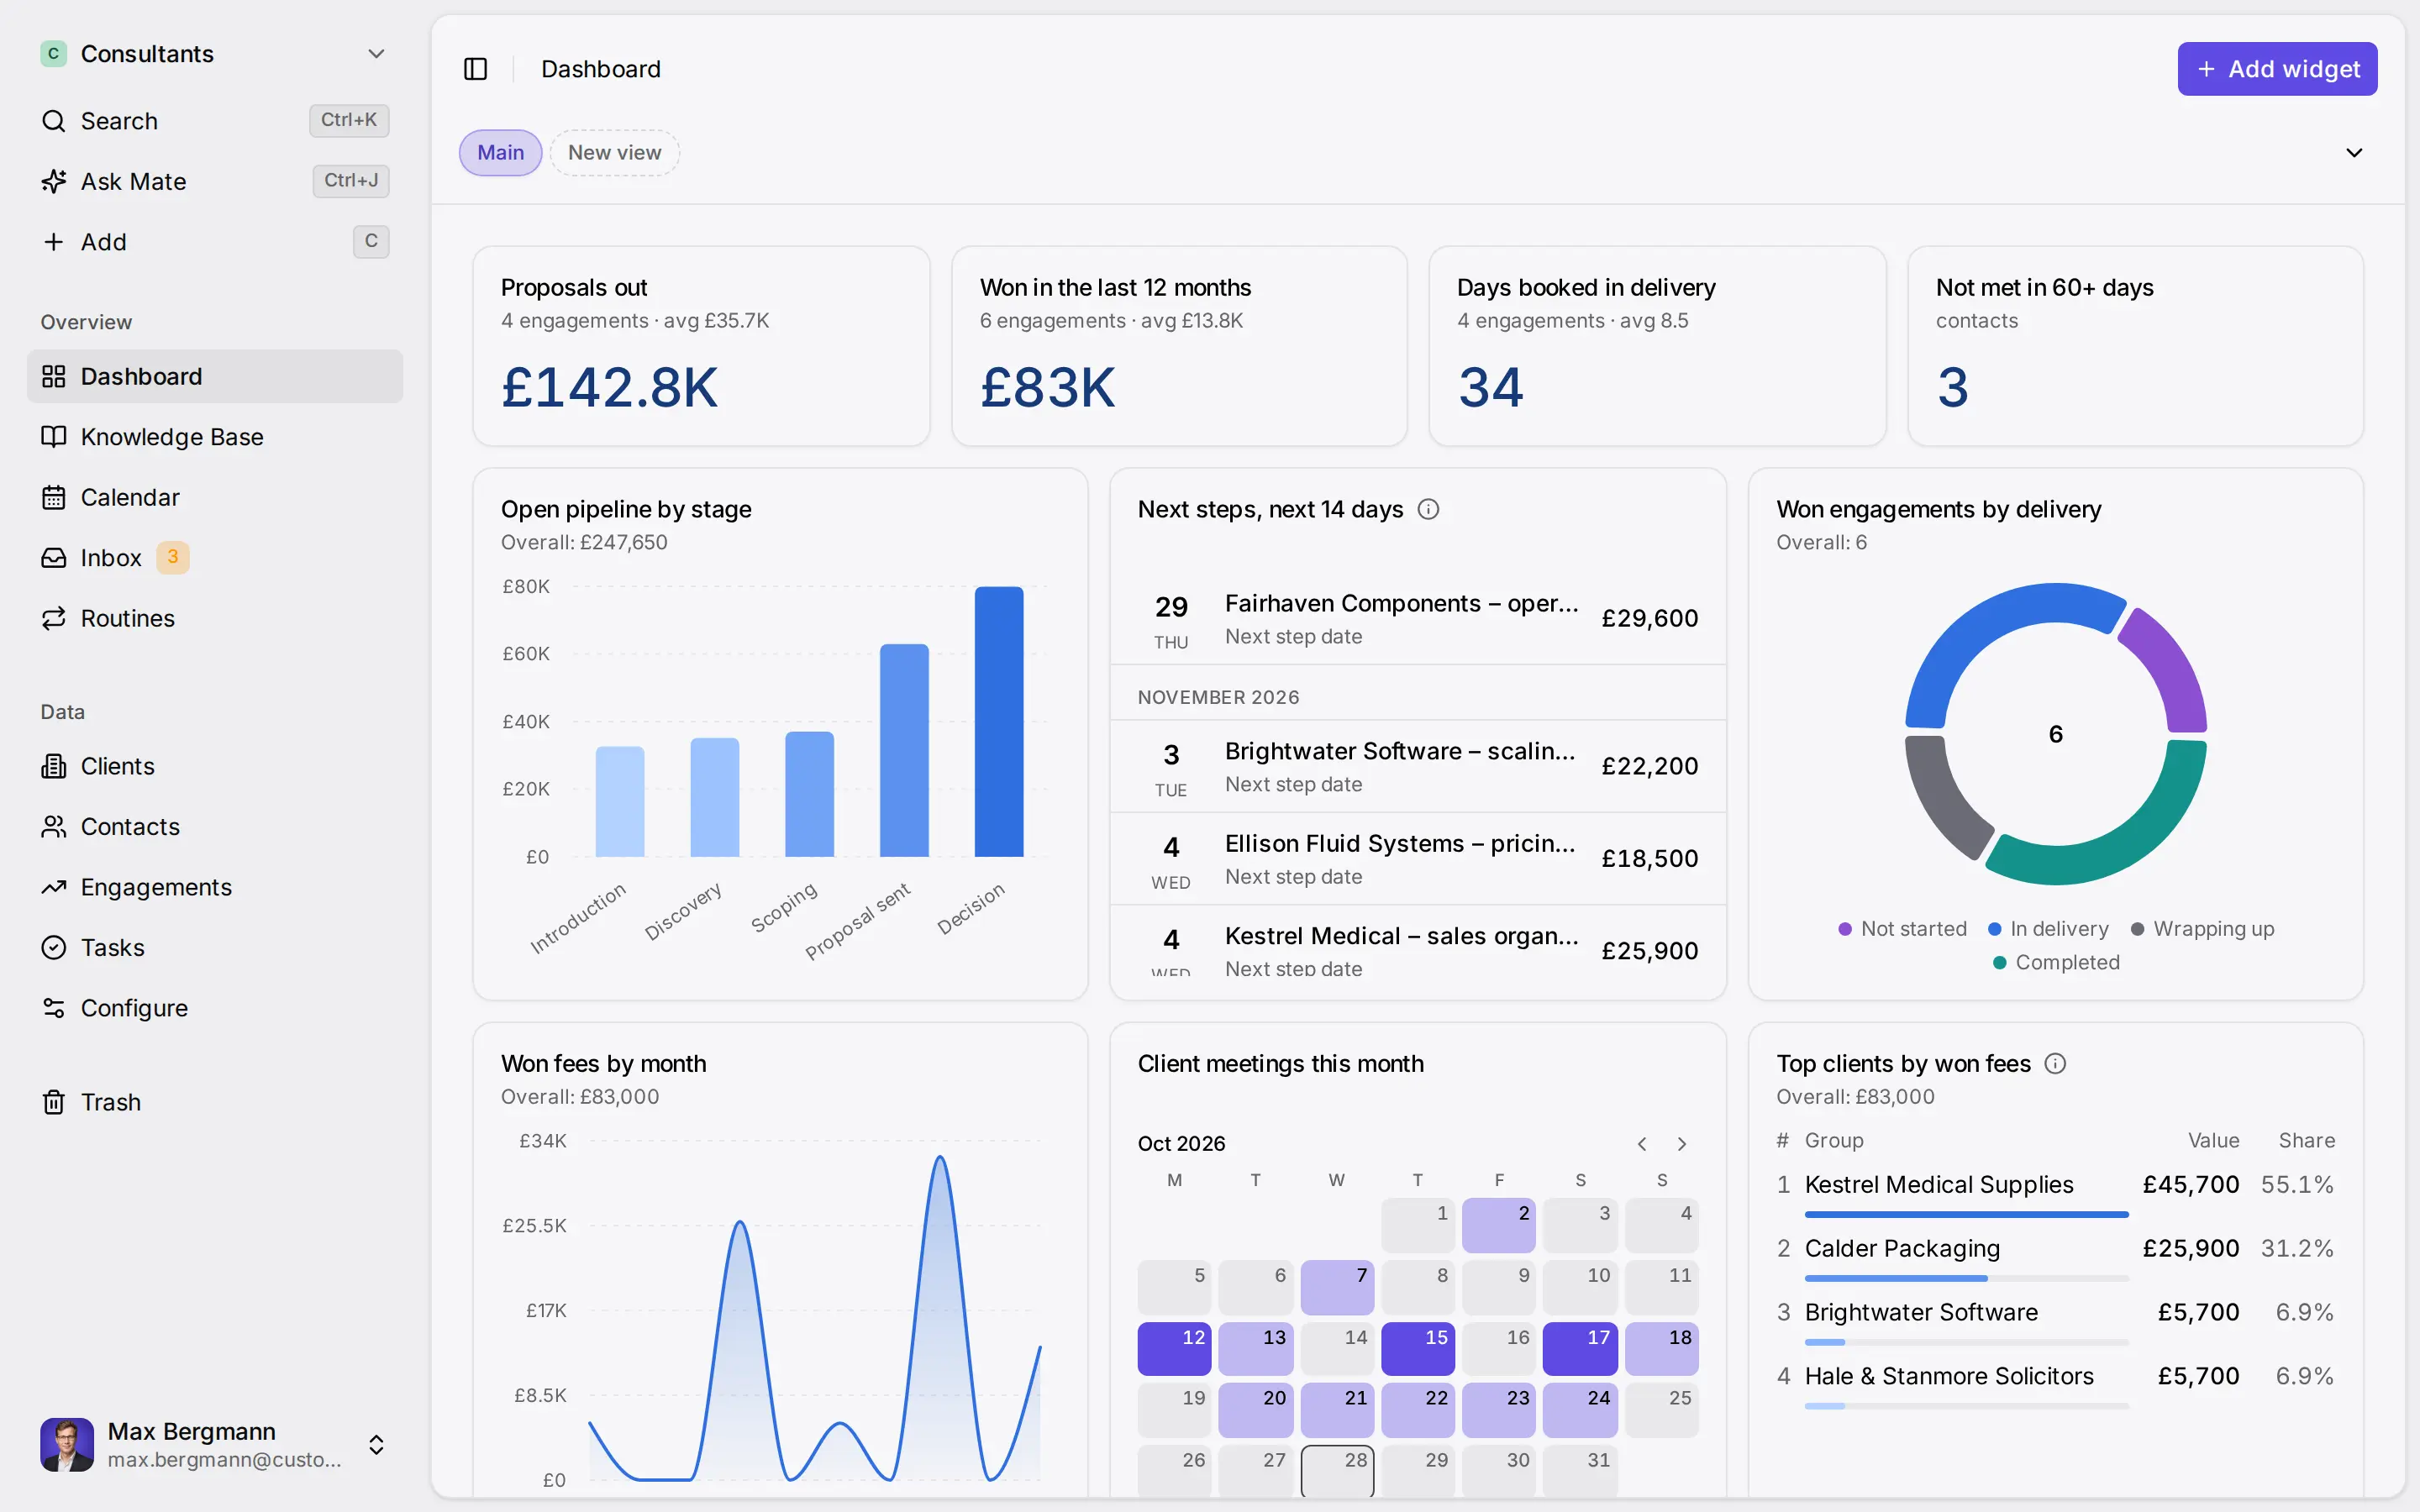Click the Contacts people icon
The image size is (2420, 1512).
53,827
